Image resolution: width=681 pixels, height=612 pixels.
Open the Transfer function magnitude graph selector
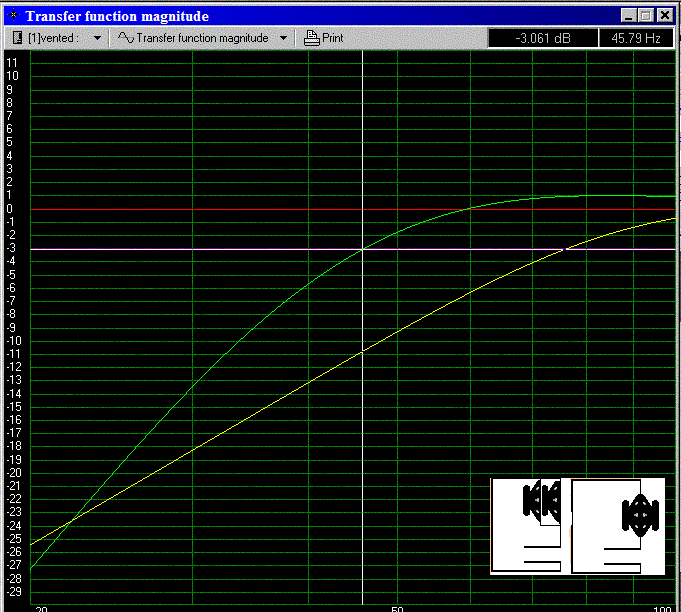202,38
